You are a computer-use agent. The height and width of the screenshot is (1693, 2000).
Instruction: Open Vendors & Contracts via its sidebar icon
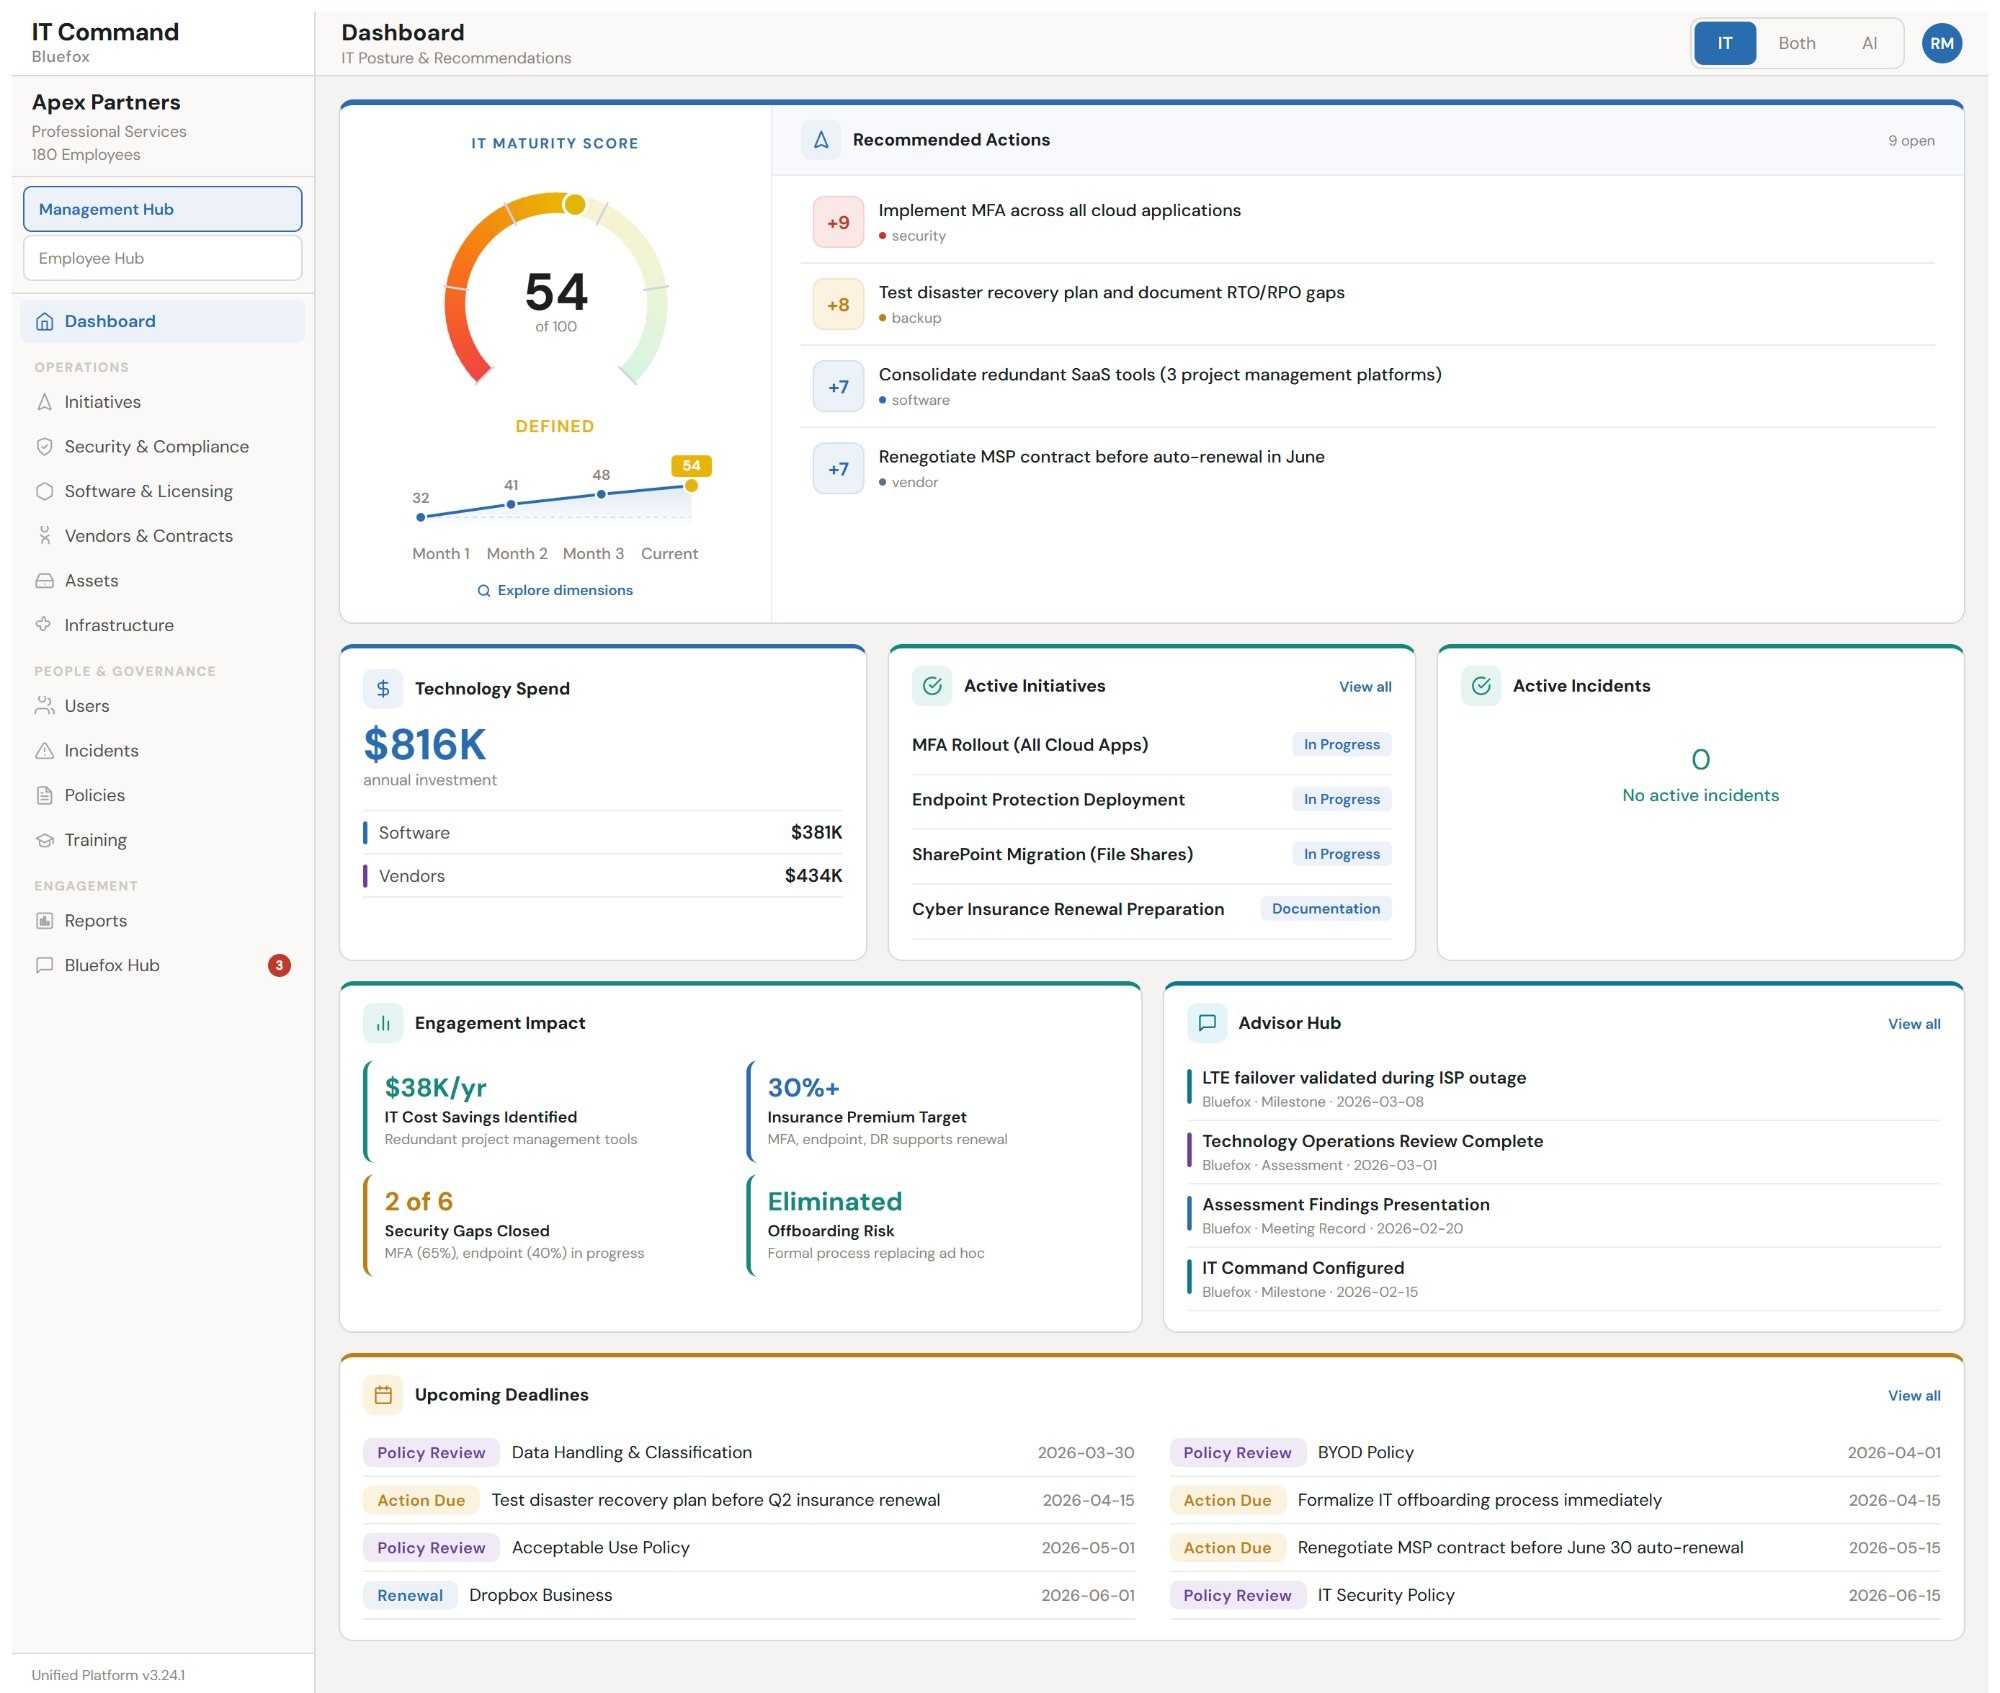44,536
